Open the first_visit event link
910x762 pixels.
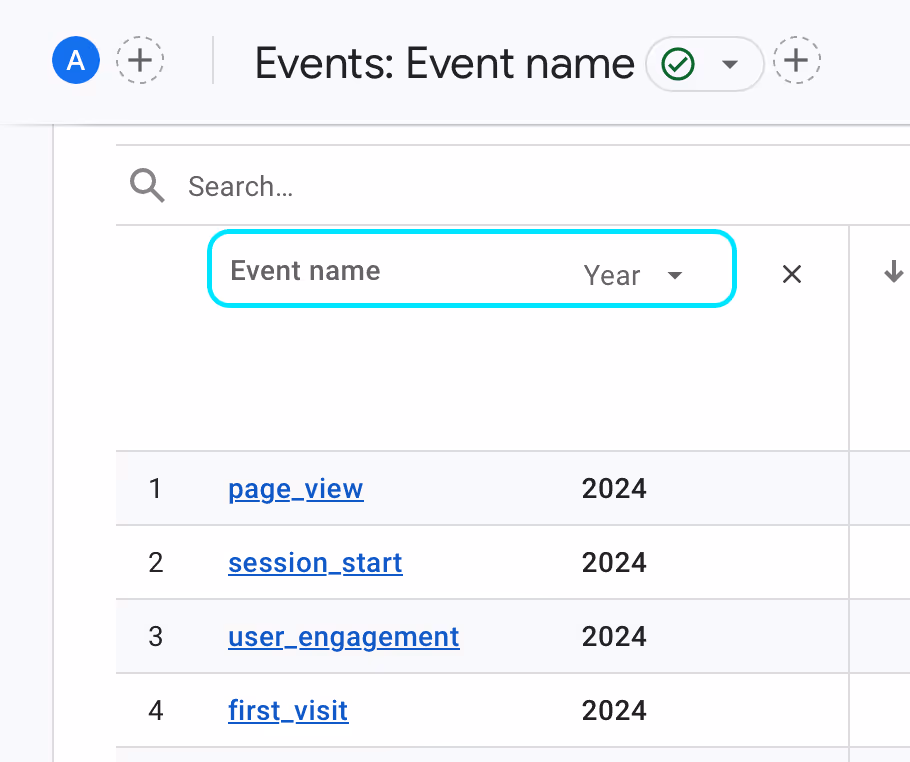(x=288, y=711)
